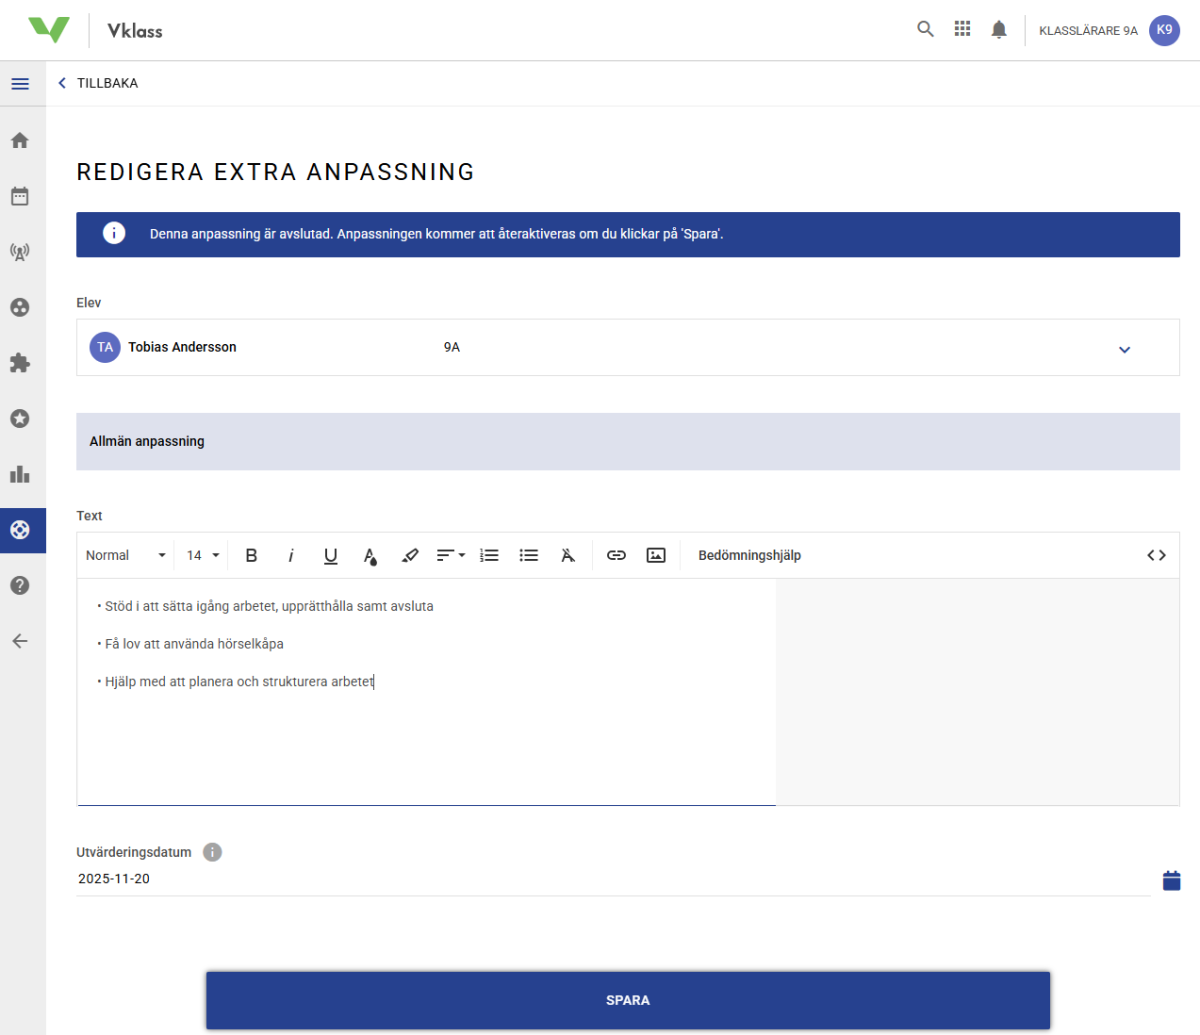
Task: Clear text formatting in editor
Action: 568,555
